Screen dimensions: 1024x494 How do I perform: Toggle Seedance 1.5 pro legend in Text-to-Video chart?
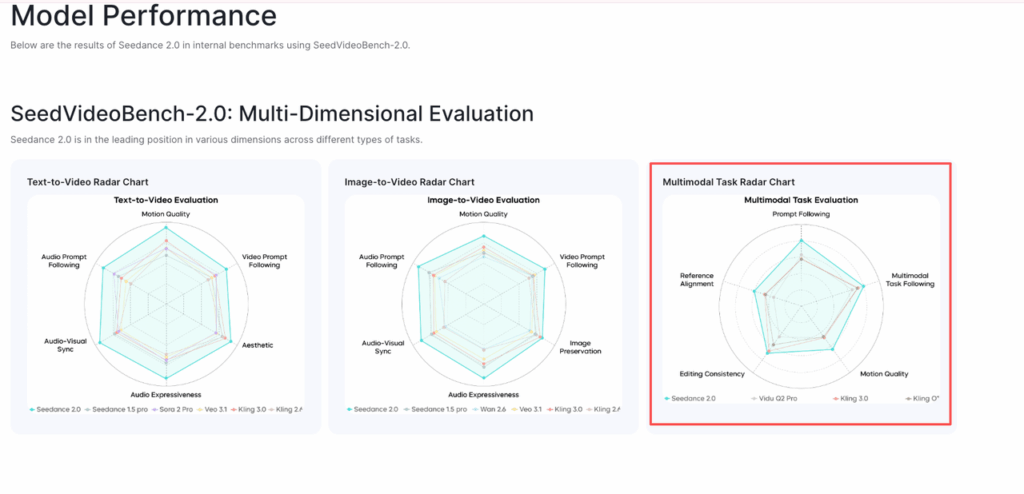[x=116, y=410]
